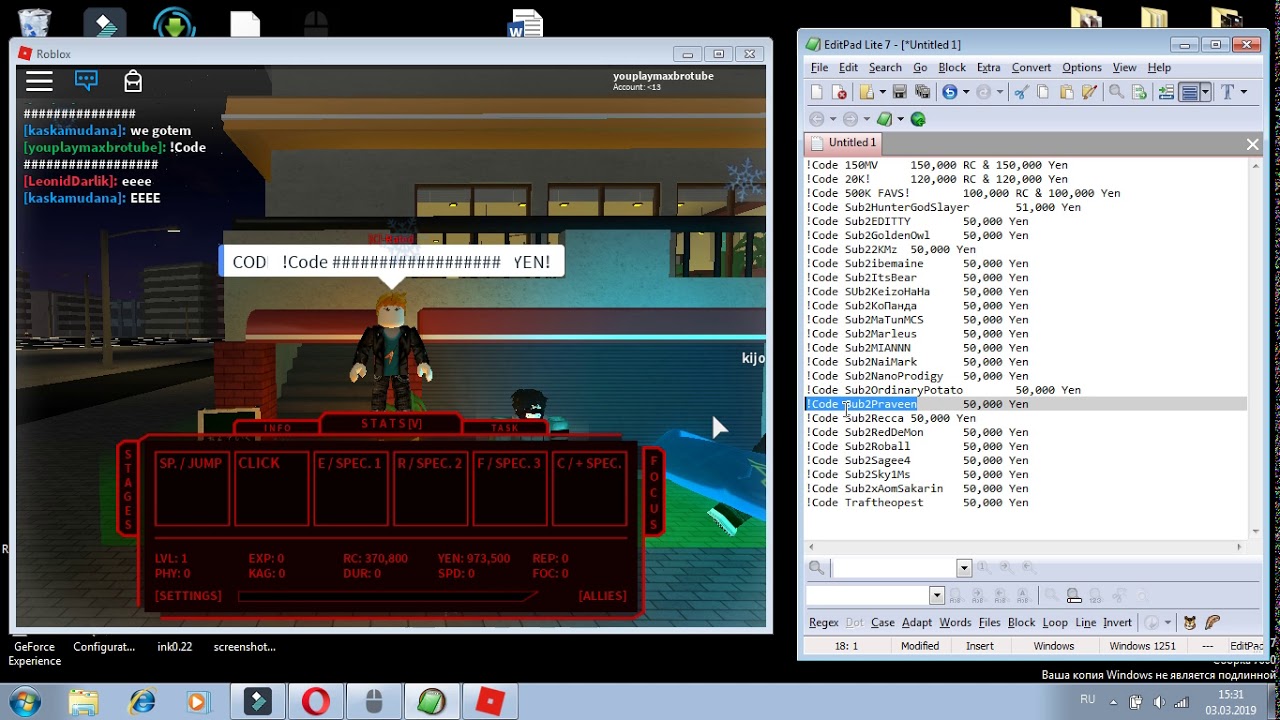1280x720 pixels.
Task: Expand the Word Wrap dropdown arrow
Action: click(x=1206, y=92)
